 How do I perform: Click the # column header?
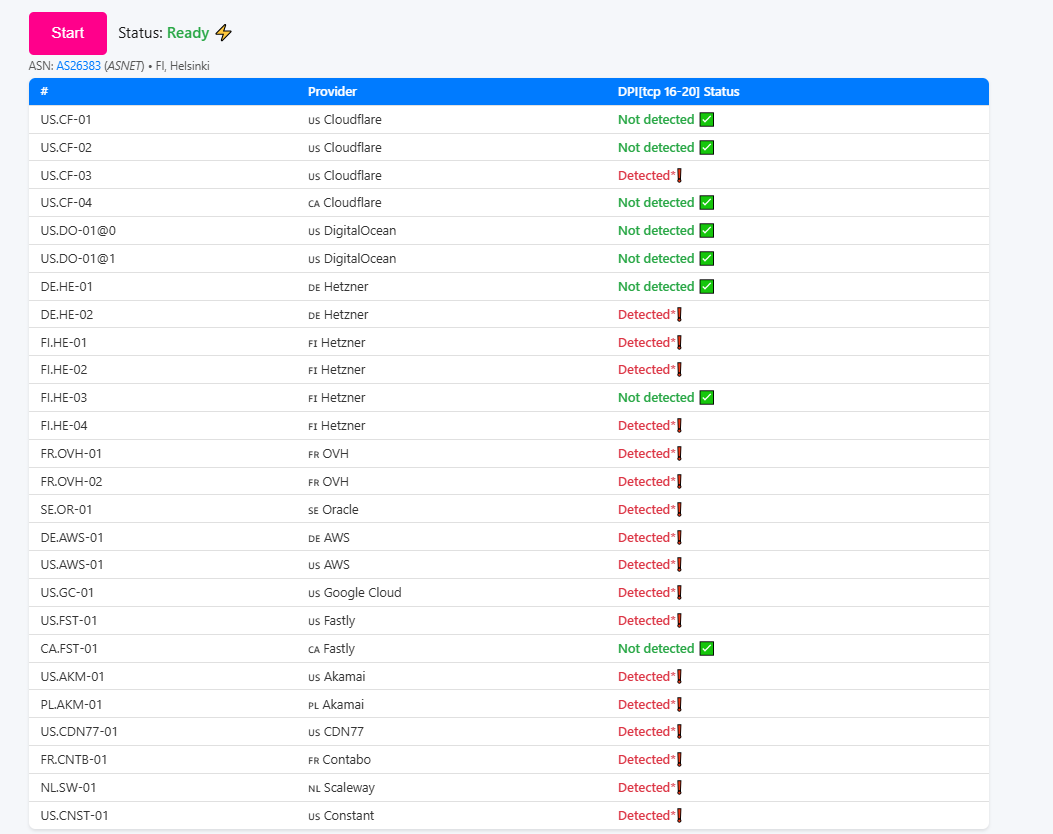(x=44, y=92)
